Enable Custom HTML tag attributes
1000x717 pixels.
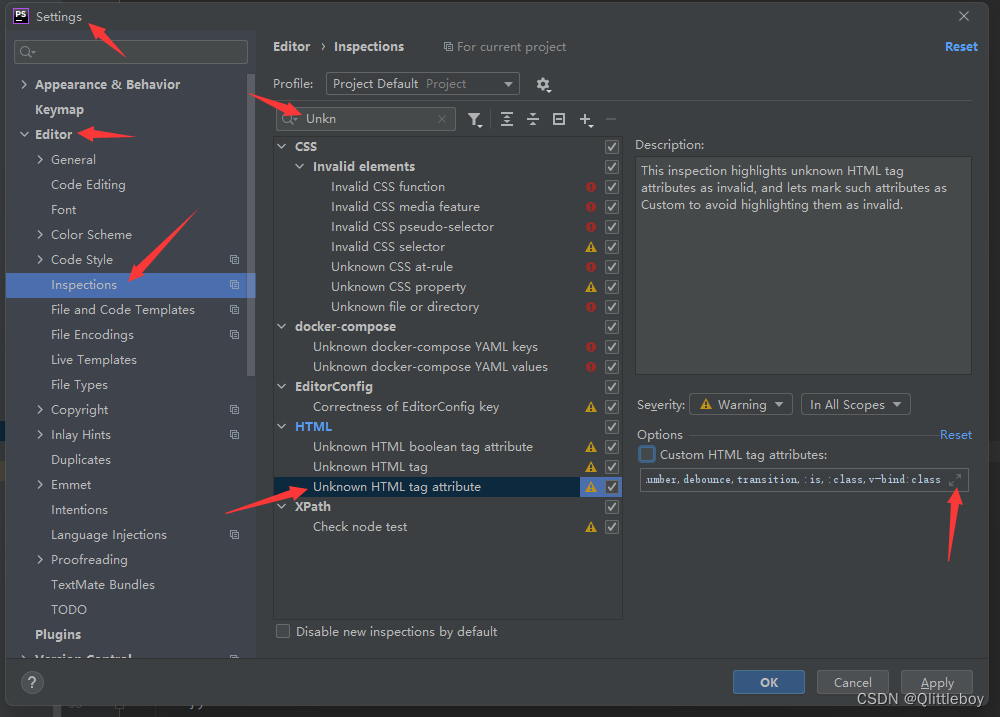(646, 453)
